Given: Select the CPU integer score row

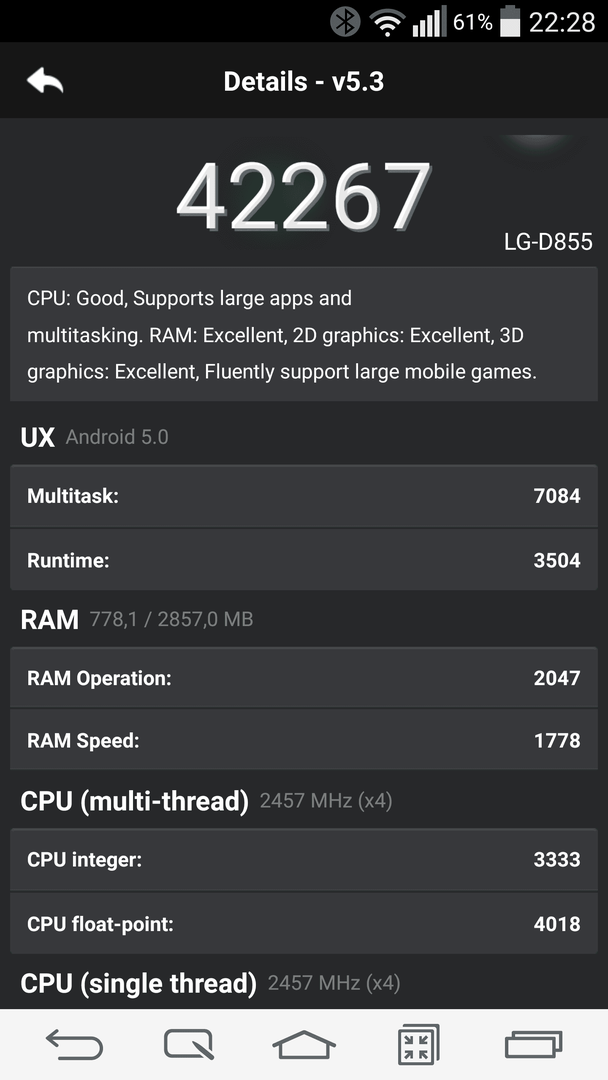Looking at the screenshot, I should tap(304, 860).
